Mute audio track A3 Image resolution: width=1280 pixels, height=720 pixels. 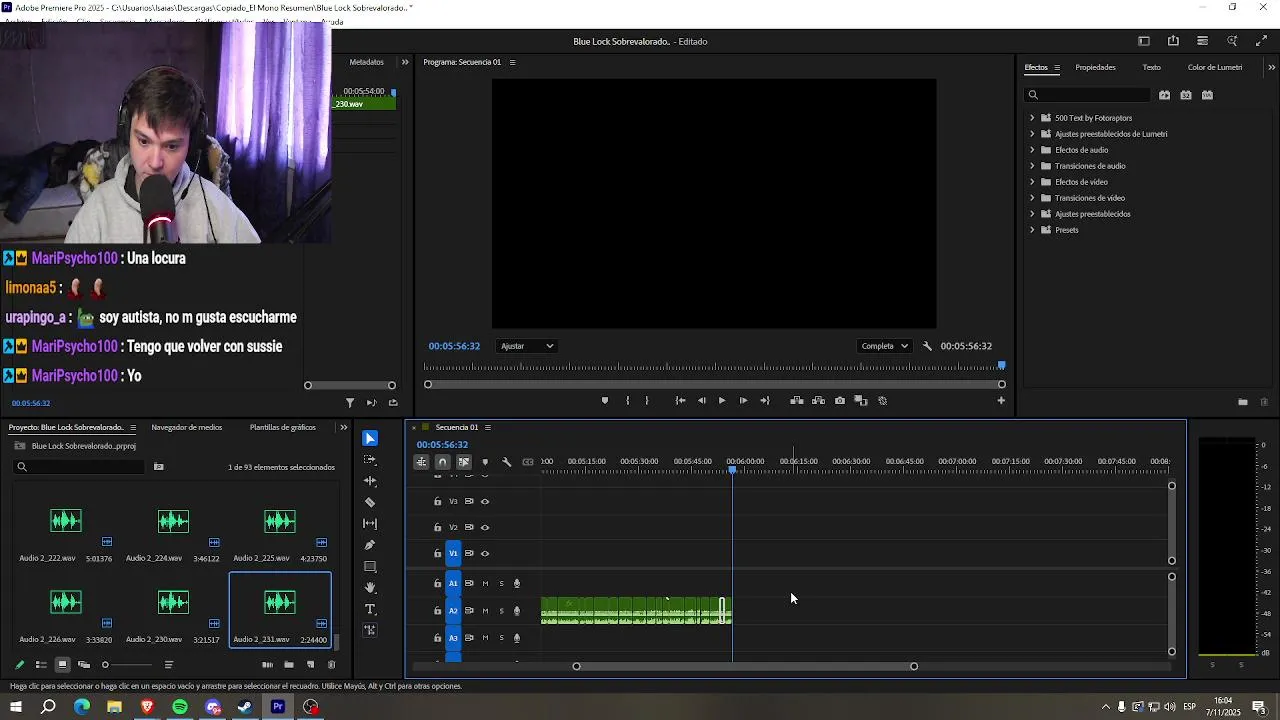click(485, 638)
